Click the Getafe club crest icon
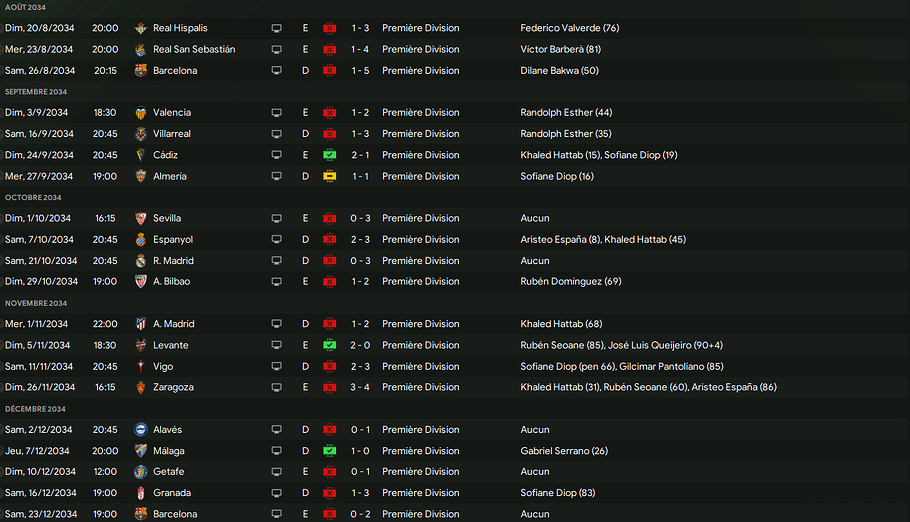 coord(141,472)
